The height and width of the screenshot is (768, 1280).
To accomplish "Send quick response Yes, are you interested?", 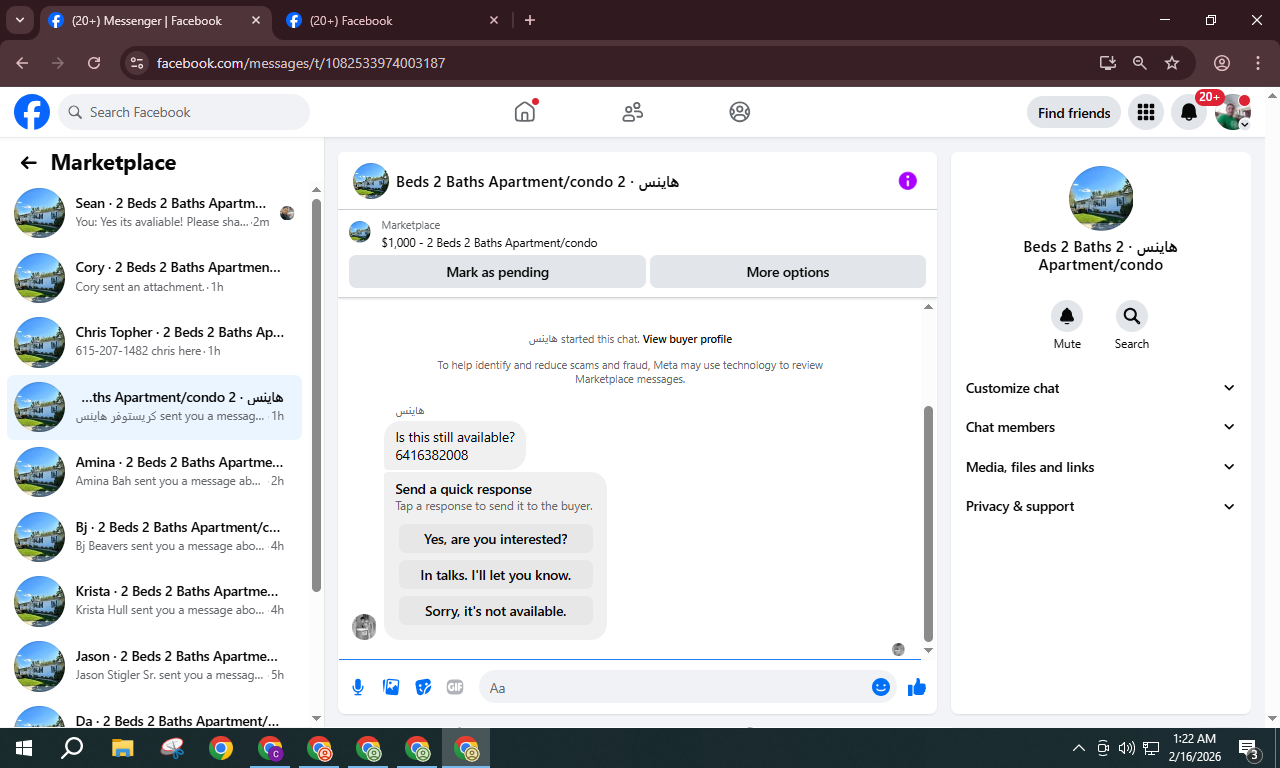I will (495, 539).
